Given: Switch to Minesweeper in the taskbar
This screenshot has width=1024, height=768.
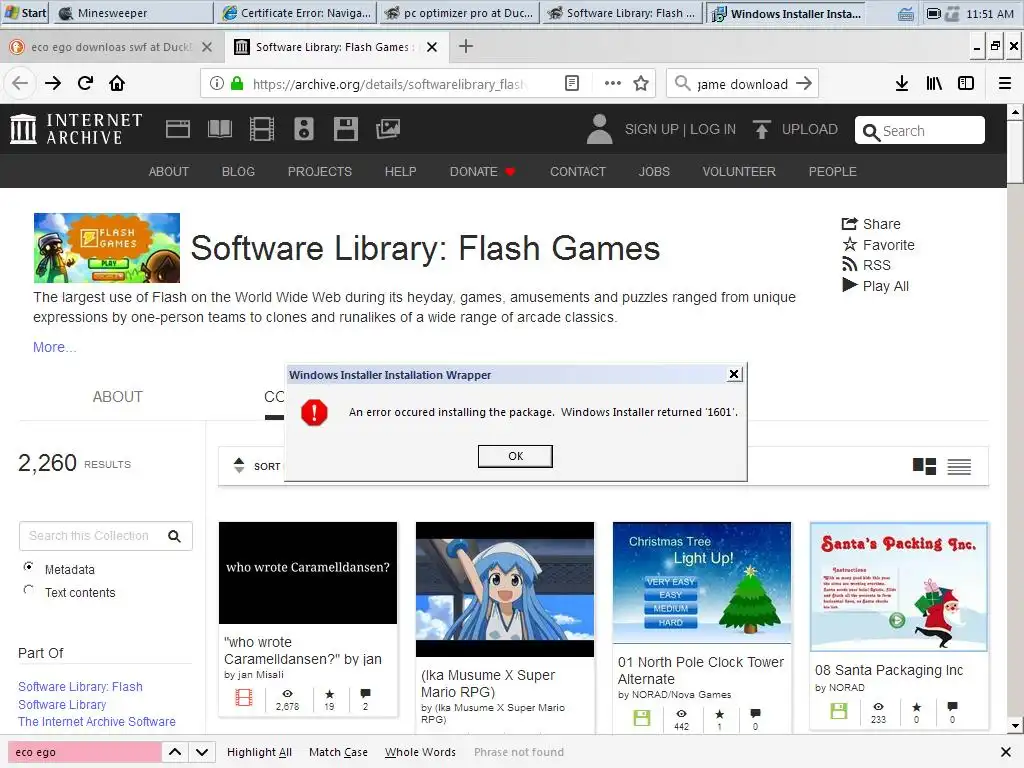Looking at the screenshot, I should pyautogui.click(x=133, y=12).
